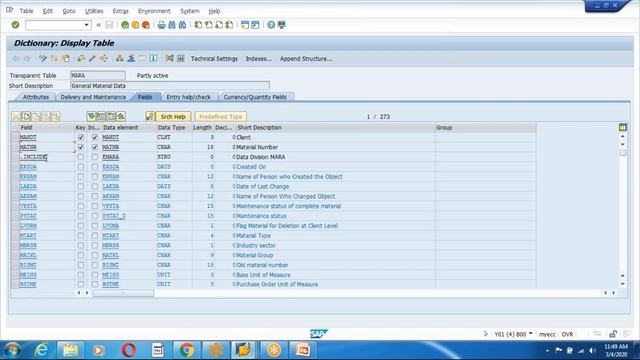The width and height of the screenshot is (640, 360).
Task: Show hidden icons in system tray
Action: (x=547, y=350)
